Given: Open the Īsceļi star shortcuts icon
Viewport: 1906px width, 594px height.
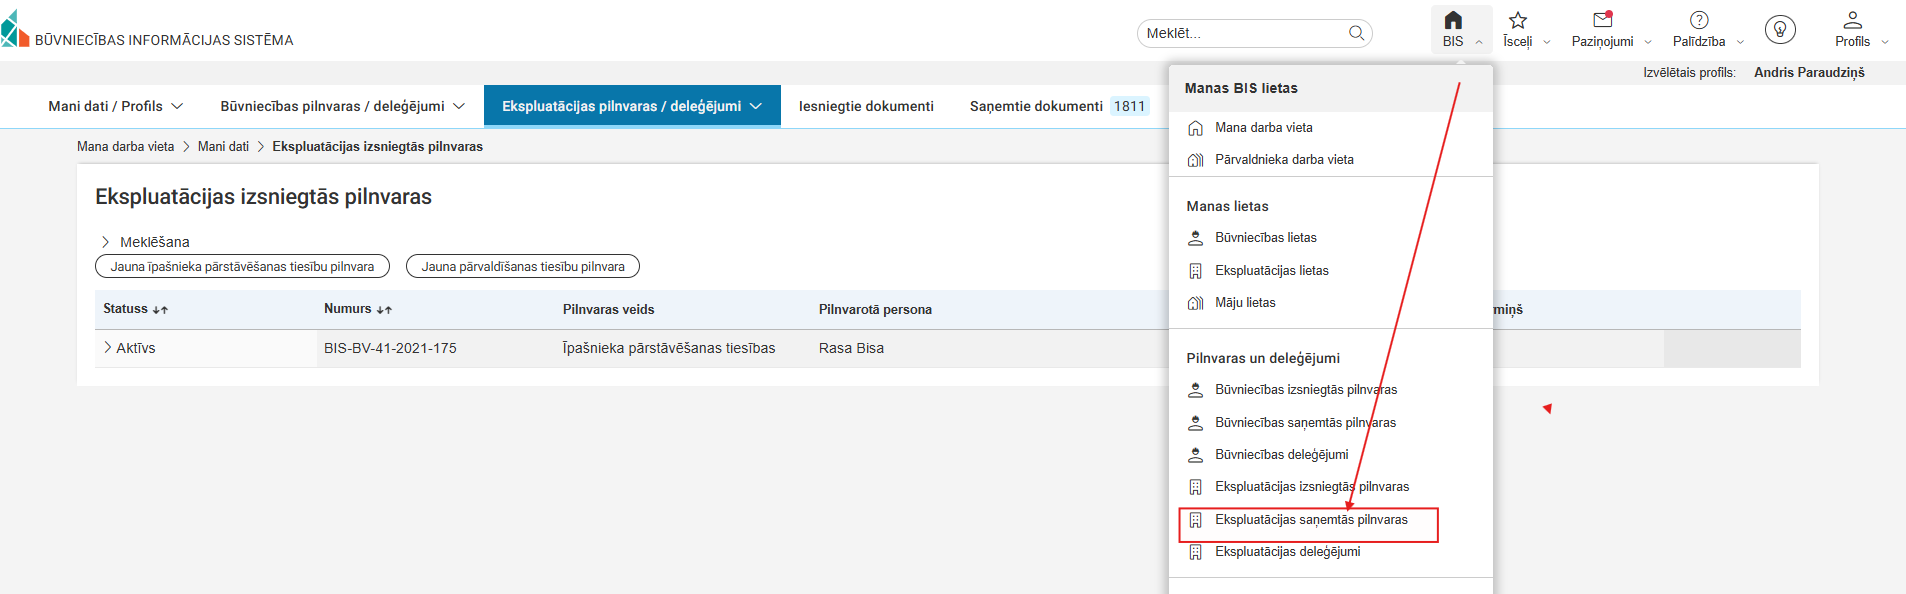Looking at the screenshot, I should (1517, 21).
